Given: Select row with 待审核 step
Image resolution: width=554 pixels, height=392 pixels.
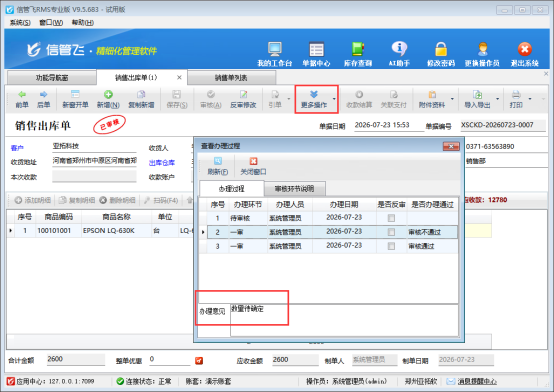Looking at the screenshot, I should (x=332, y=218).
